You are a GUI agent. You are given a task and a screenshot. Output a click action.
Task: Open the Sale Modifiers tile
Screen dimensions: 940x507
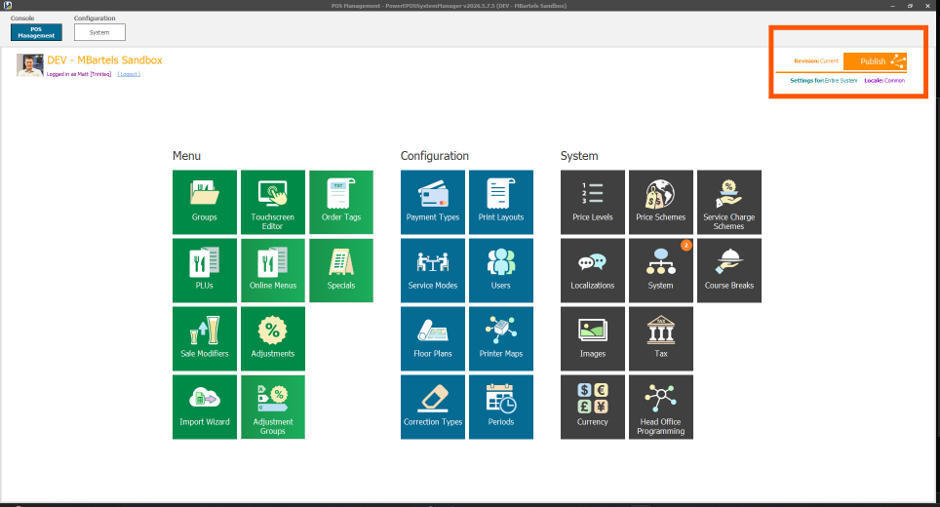coord(204,339)
